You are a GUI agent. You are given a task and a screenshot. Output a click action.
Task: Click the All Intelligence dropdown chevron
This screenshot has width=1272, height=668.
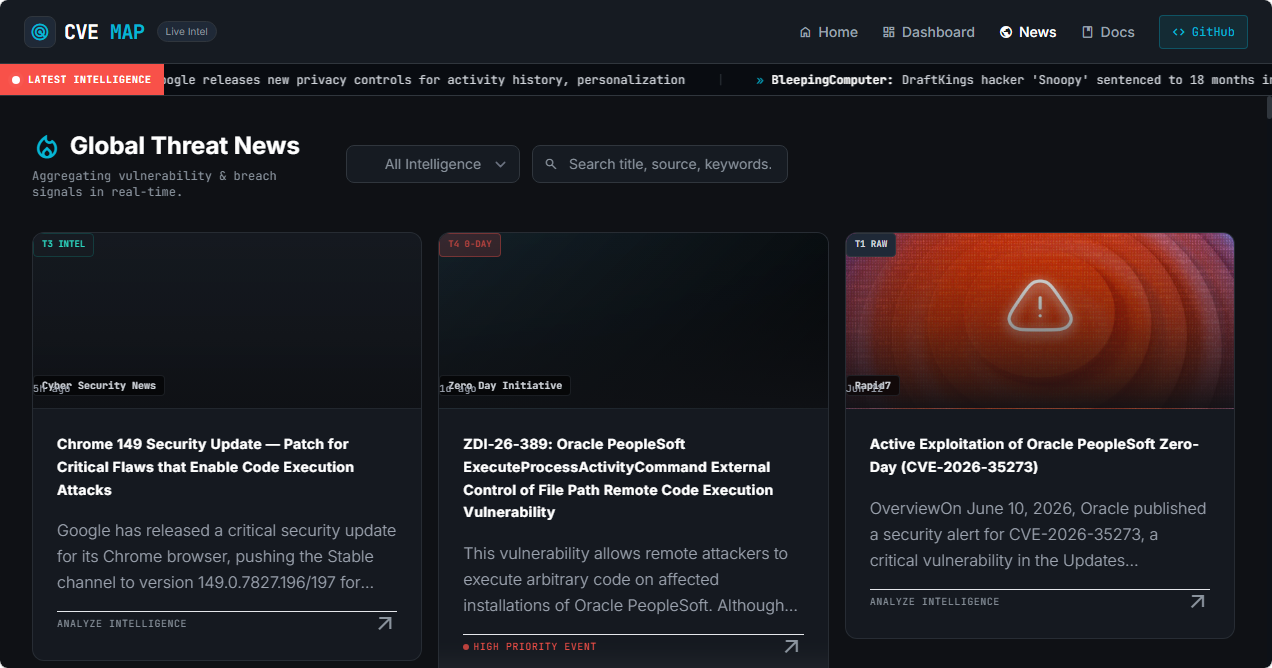click(x=501, y=165)
